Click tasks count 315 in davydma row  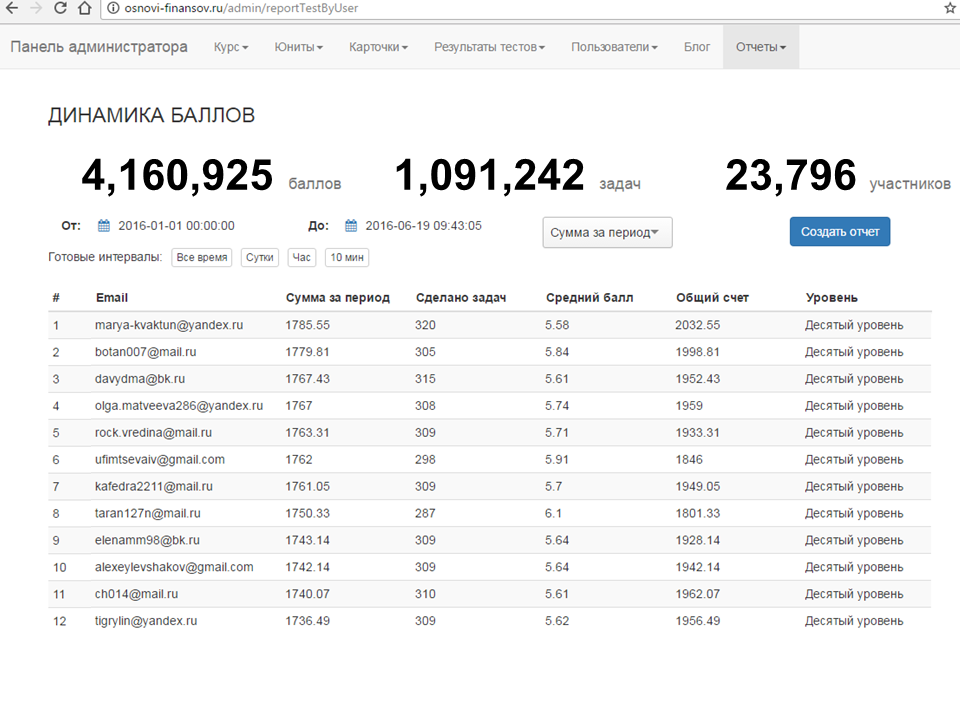point(425,379)
